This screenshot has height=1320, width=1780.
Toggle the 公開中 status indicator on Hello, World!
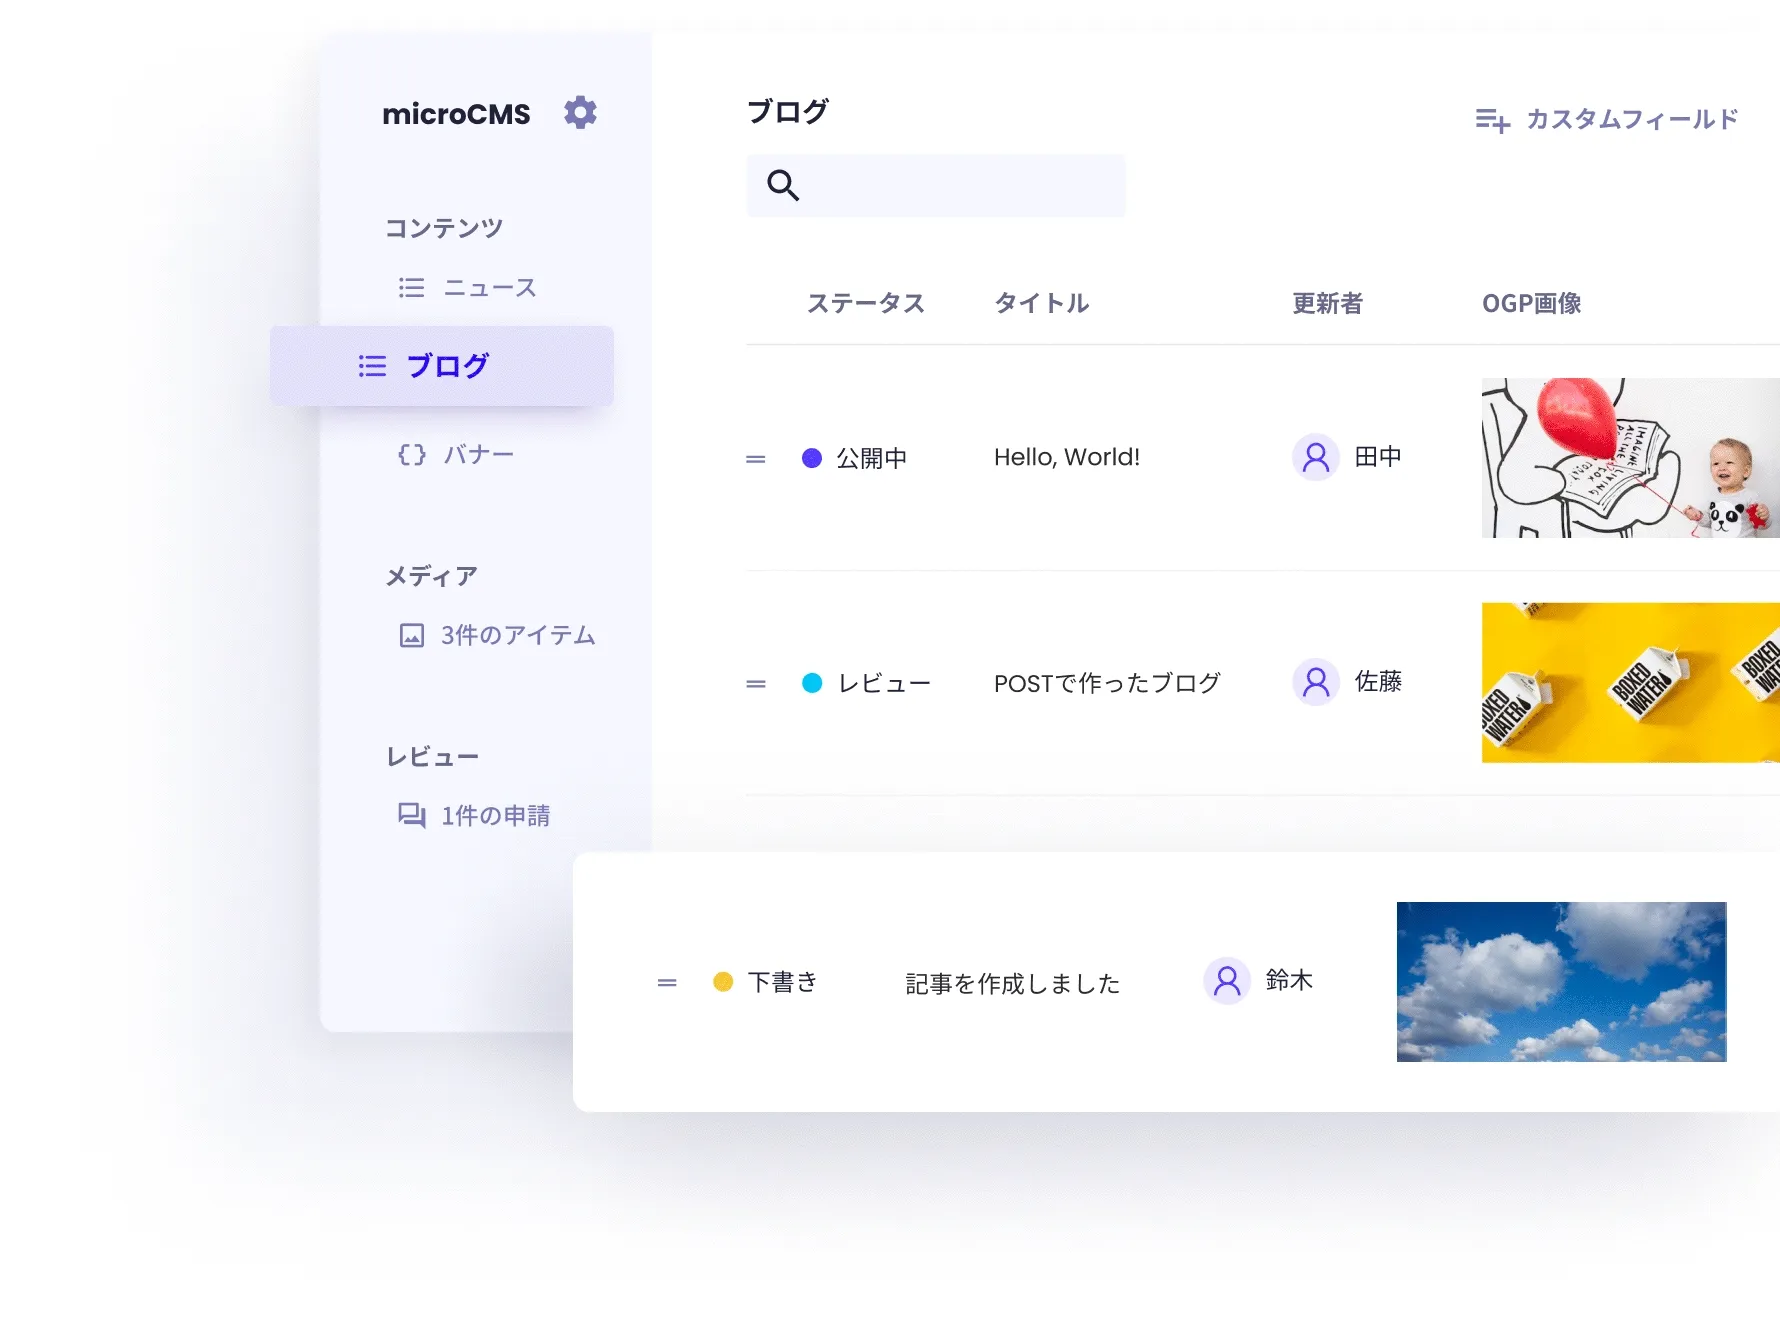(813, 457)
